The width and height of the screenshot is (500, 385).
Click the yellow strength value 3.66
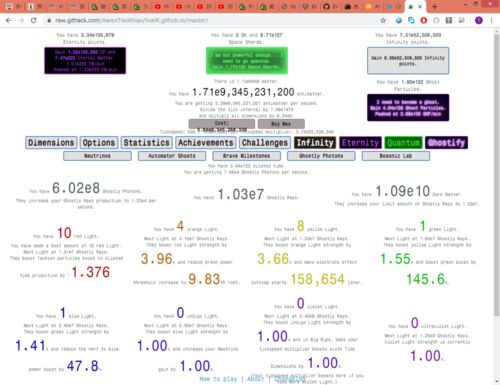(x=273, y=259)
